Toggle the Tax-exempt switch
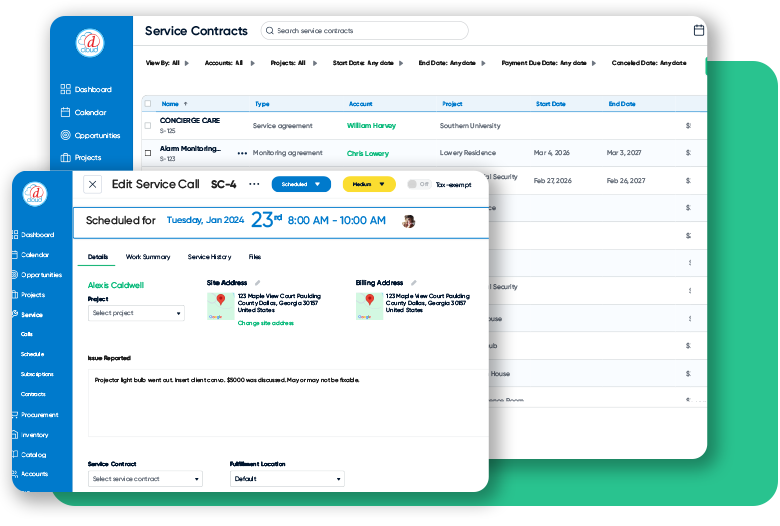 (418, 184)
